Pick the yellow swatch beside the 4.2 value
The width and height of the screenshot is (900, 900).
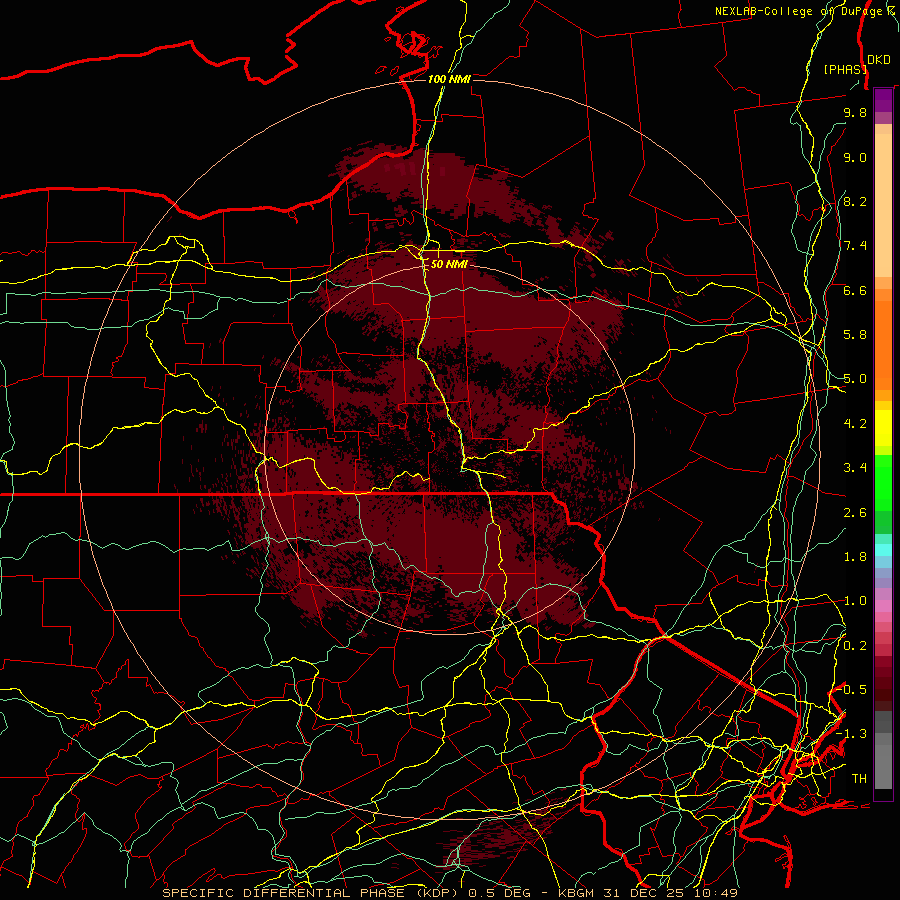[x=883, y=428]
